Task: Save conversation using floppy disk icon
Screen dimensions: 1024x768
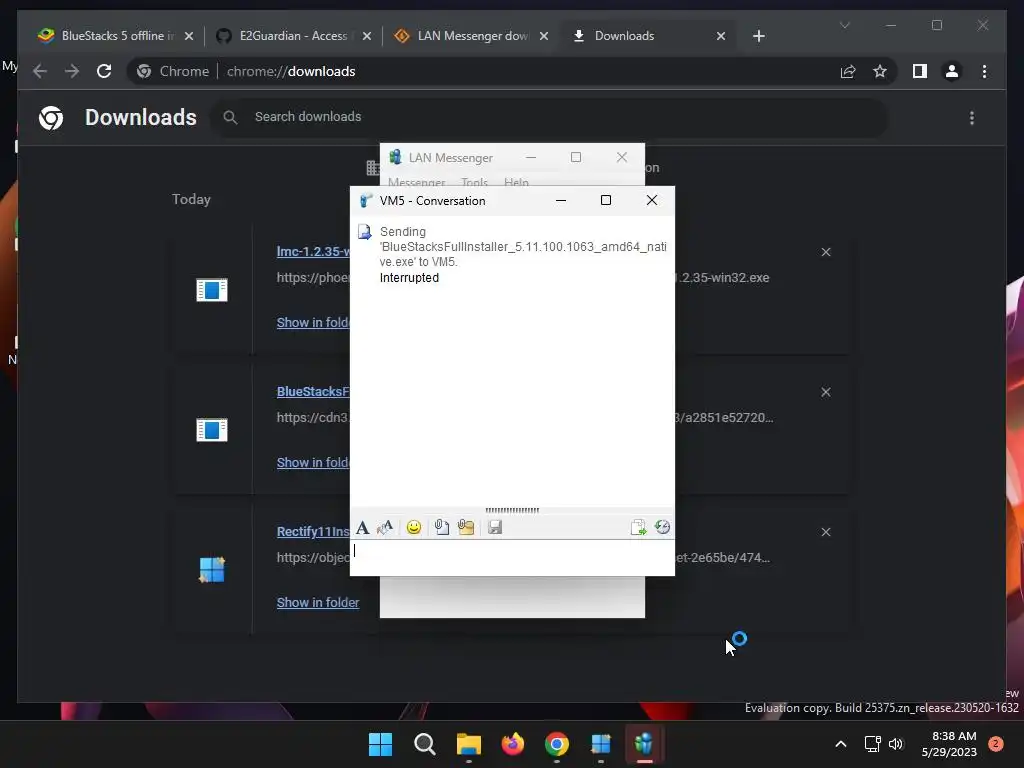Action: coord(495,527)
